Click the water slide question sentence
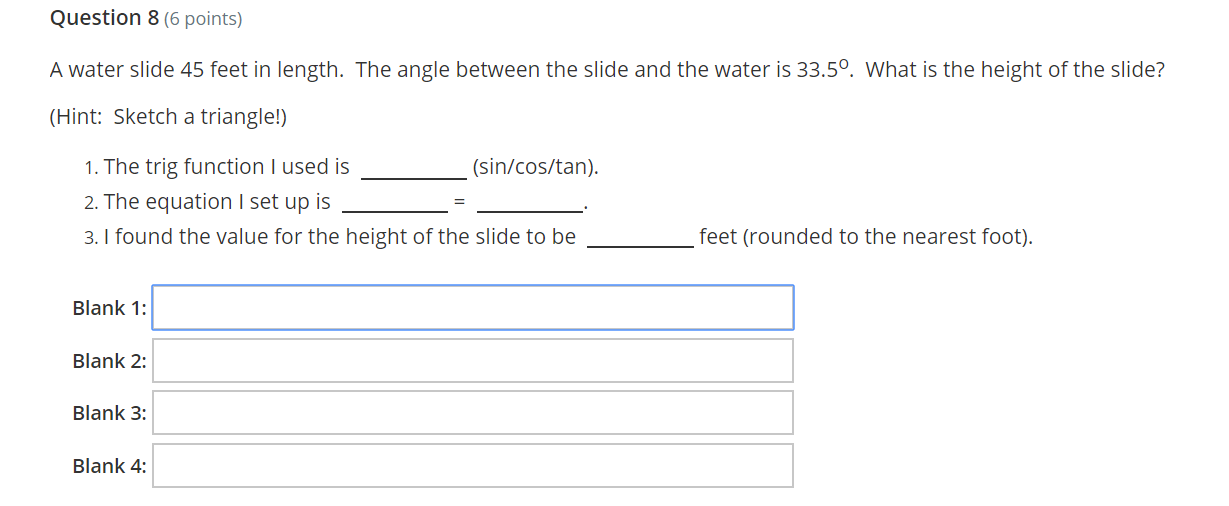 606,71
